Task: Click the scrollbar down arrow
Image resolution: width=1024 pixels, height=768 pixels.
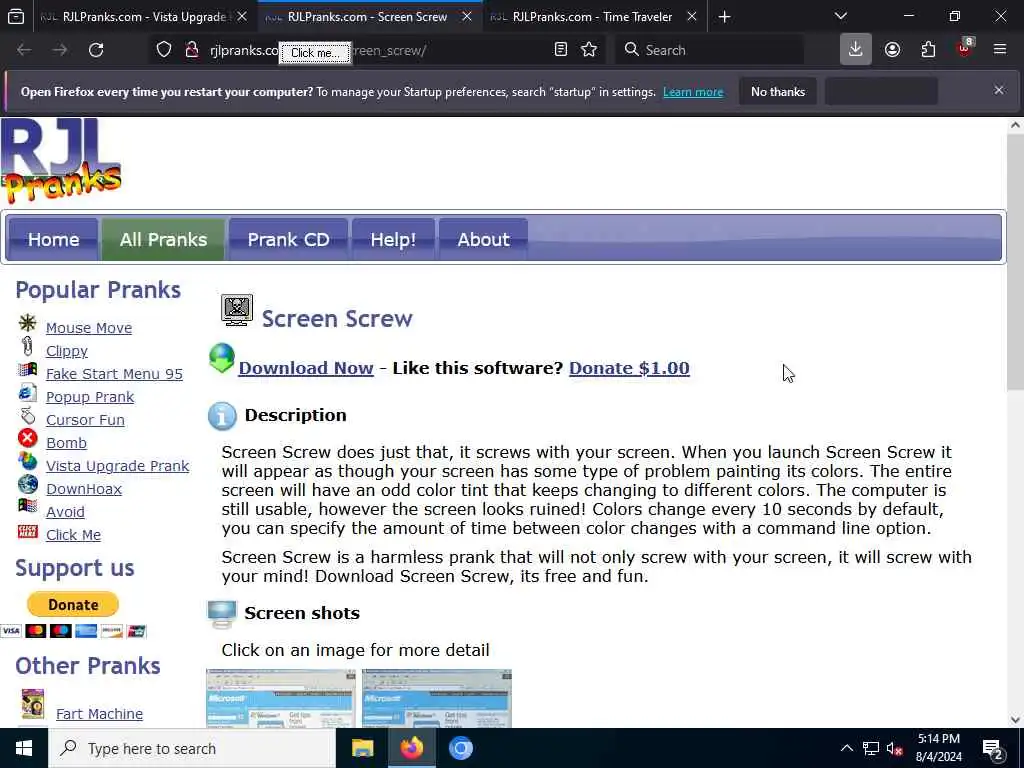Action: (x=1015, y=720)
